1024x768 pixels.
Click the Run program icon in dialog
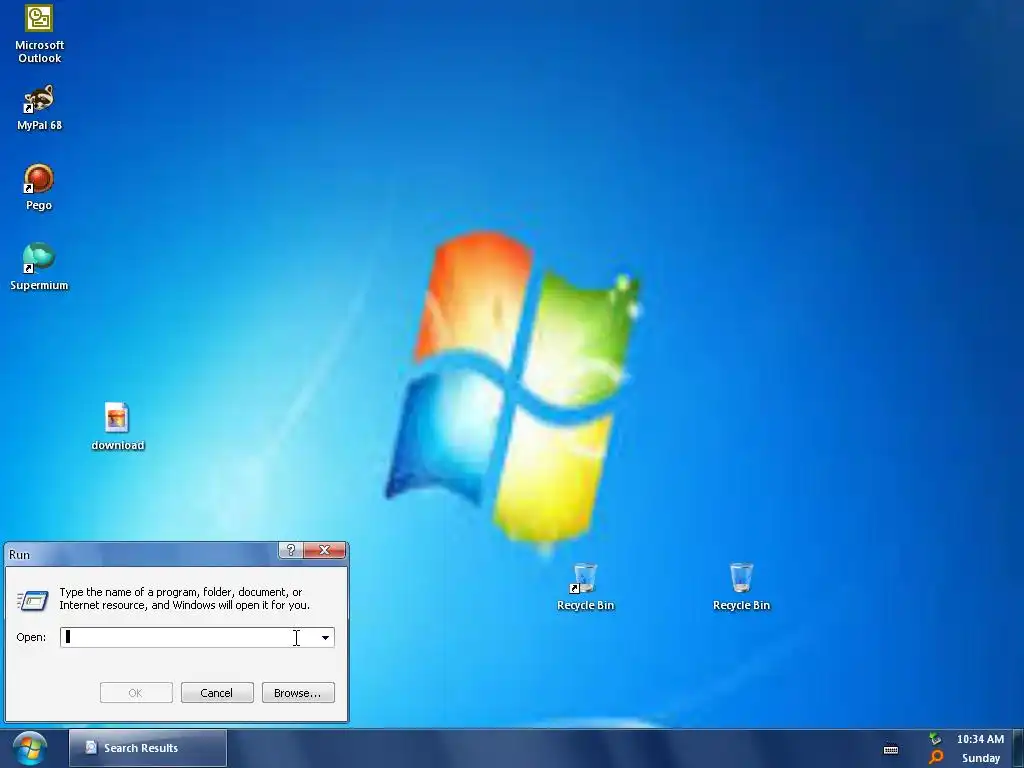pyautogui.click(x=33, y=600)
